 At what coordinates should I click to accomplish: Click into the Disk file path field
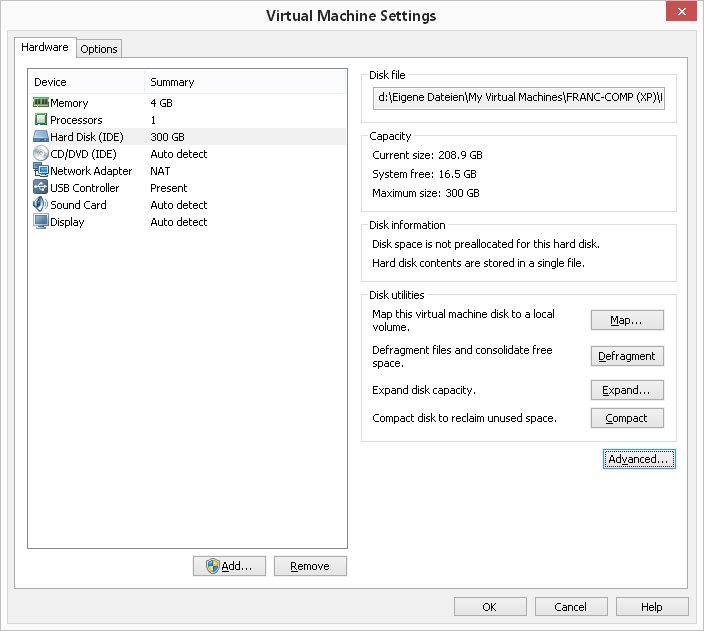click(520, 99)
